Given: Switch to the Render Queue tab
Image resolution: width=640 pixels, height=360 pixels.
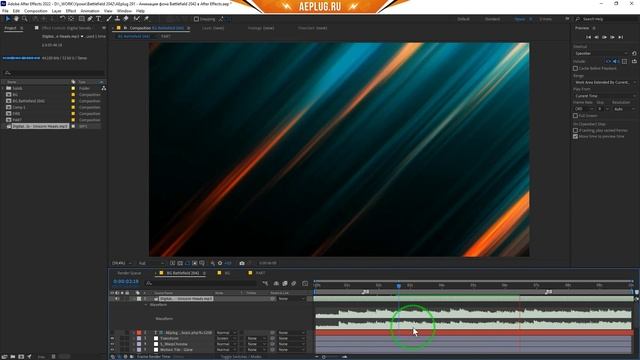Looking at the screenshot, I should [129, 273].
